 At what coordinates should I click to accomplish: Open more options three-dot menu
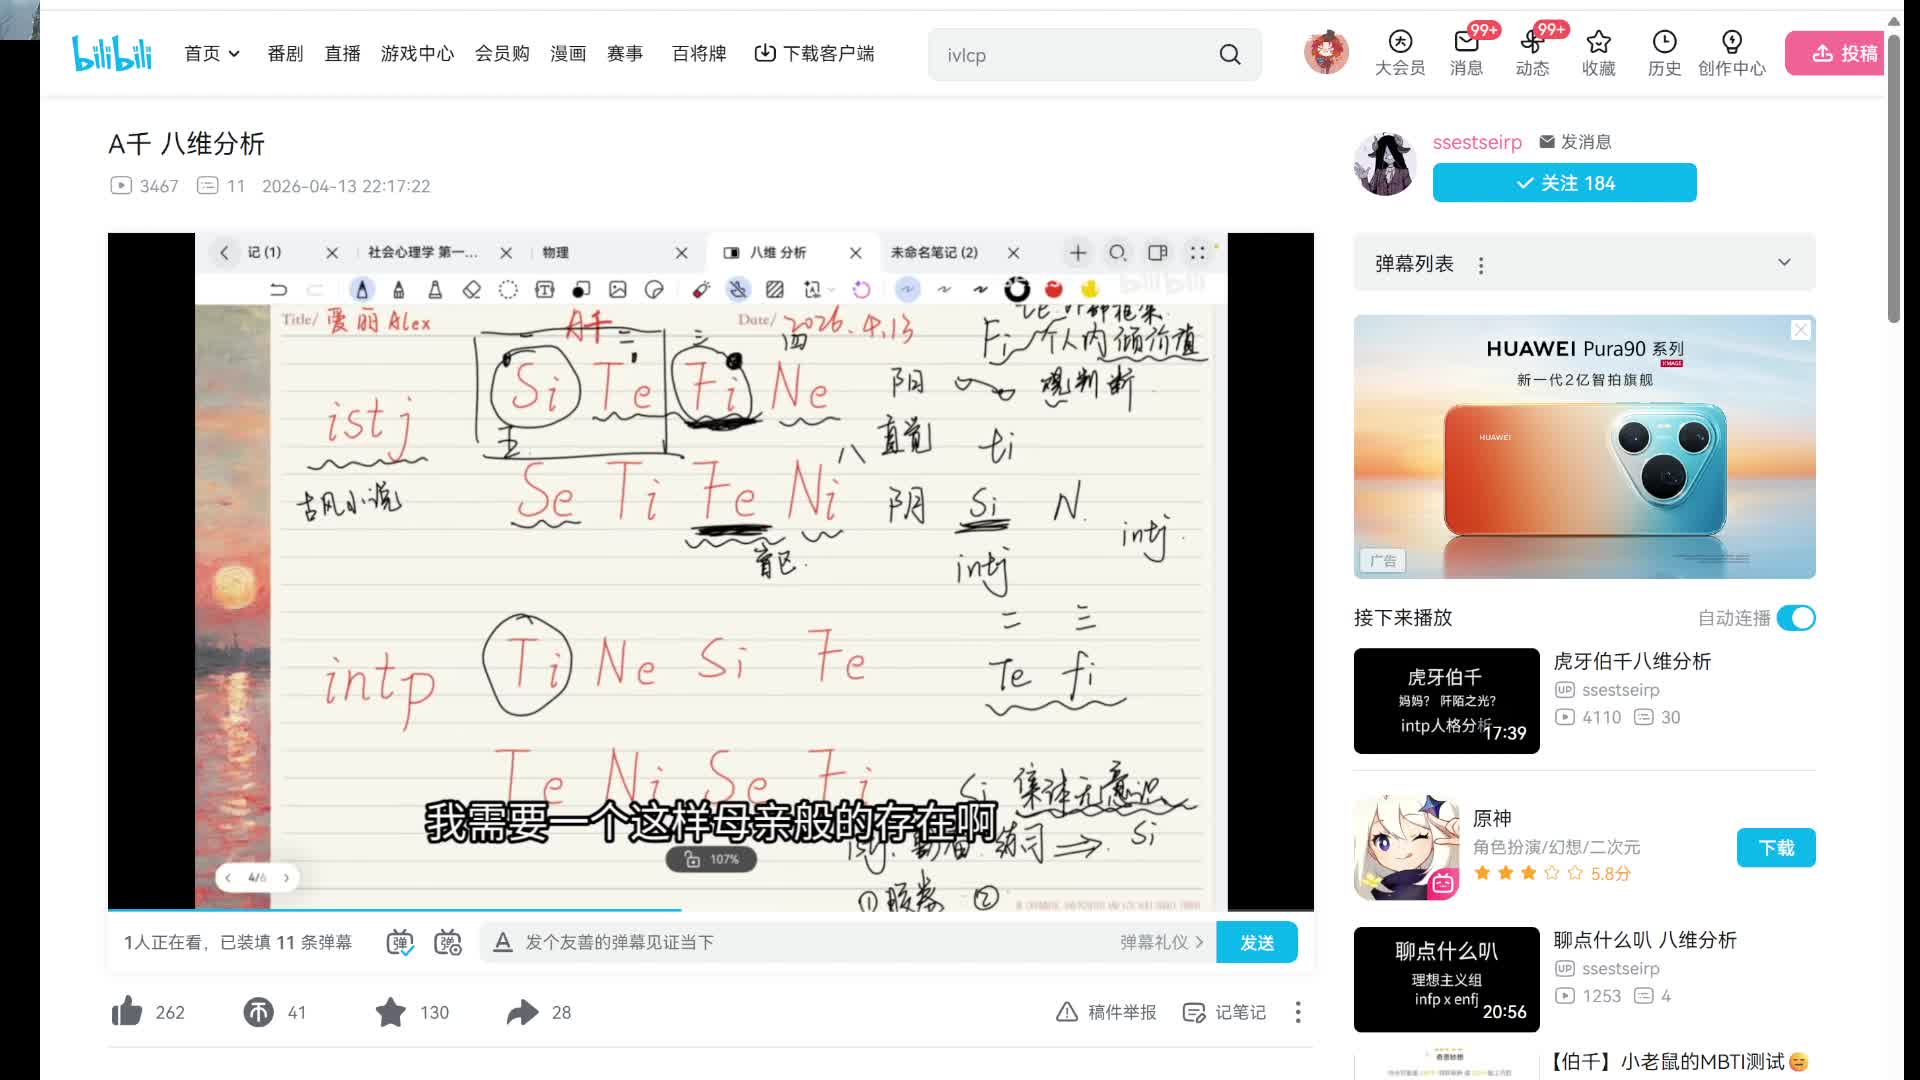pos(1298,1012)
